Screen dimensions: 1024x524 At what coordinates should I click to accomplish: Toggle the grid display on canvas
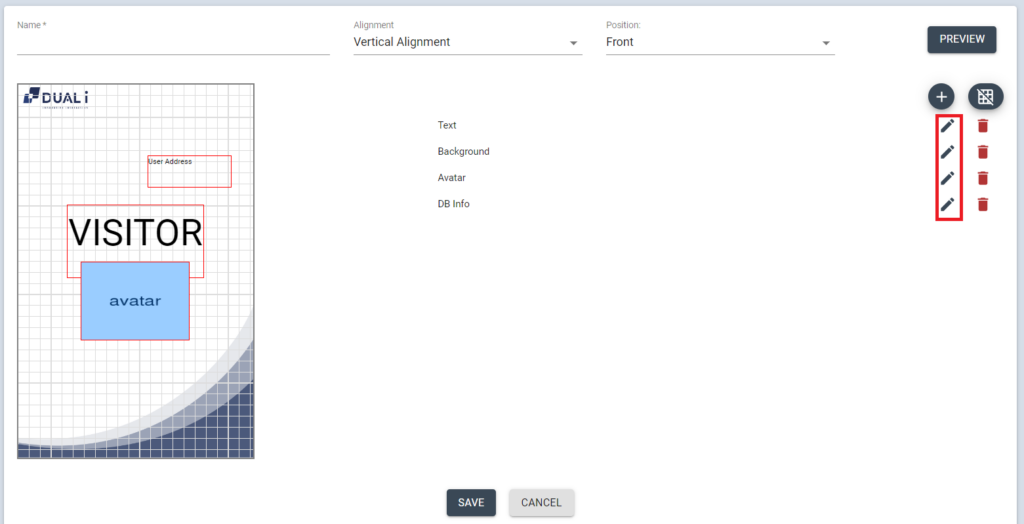[985, 97]
